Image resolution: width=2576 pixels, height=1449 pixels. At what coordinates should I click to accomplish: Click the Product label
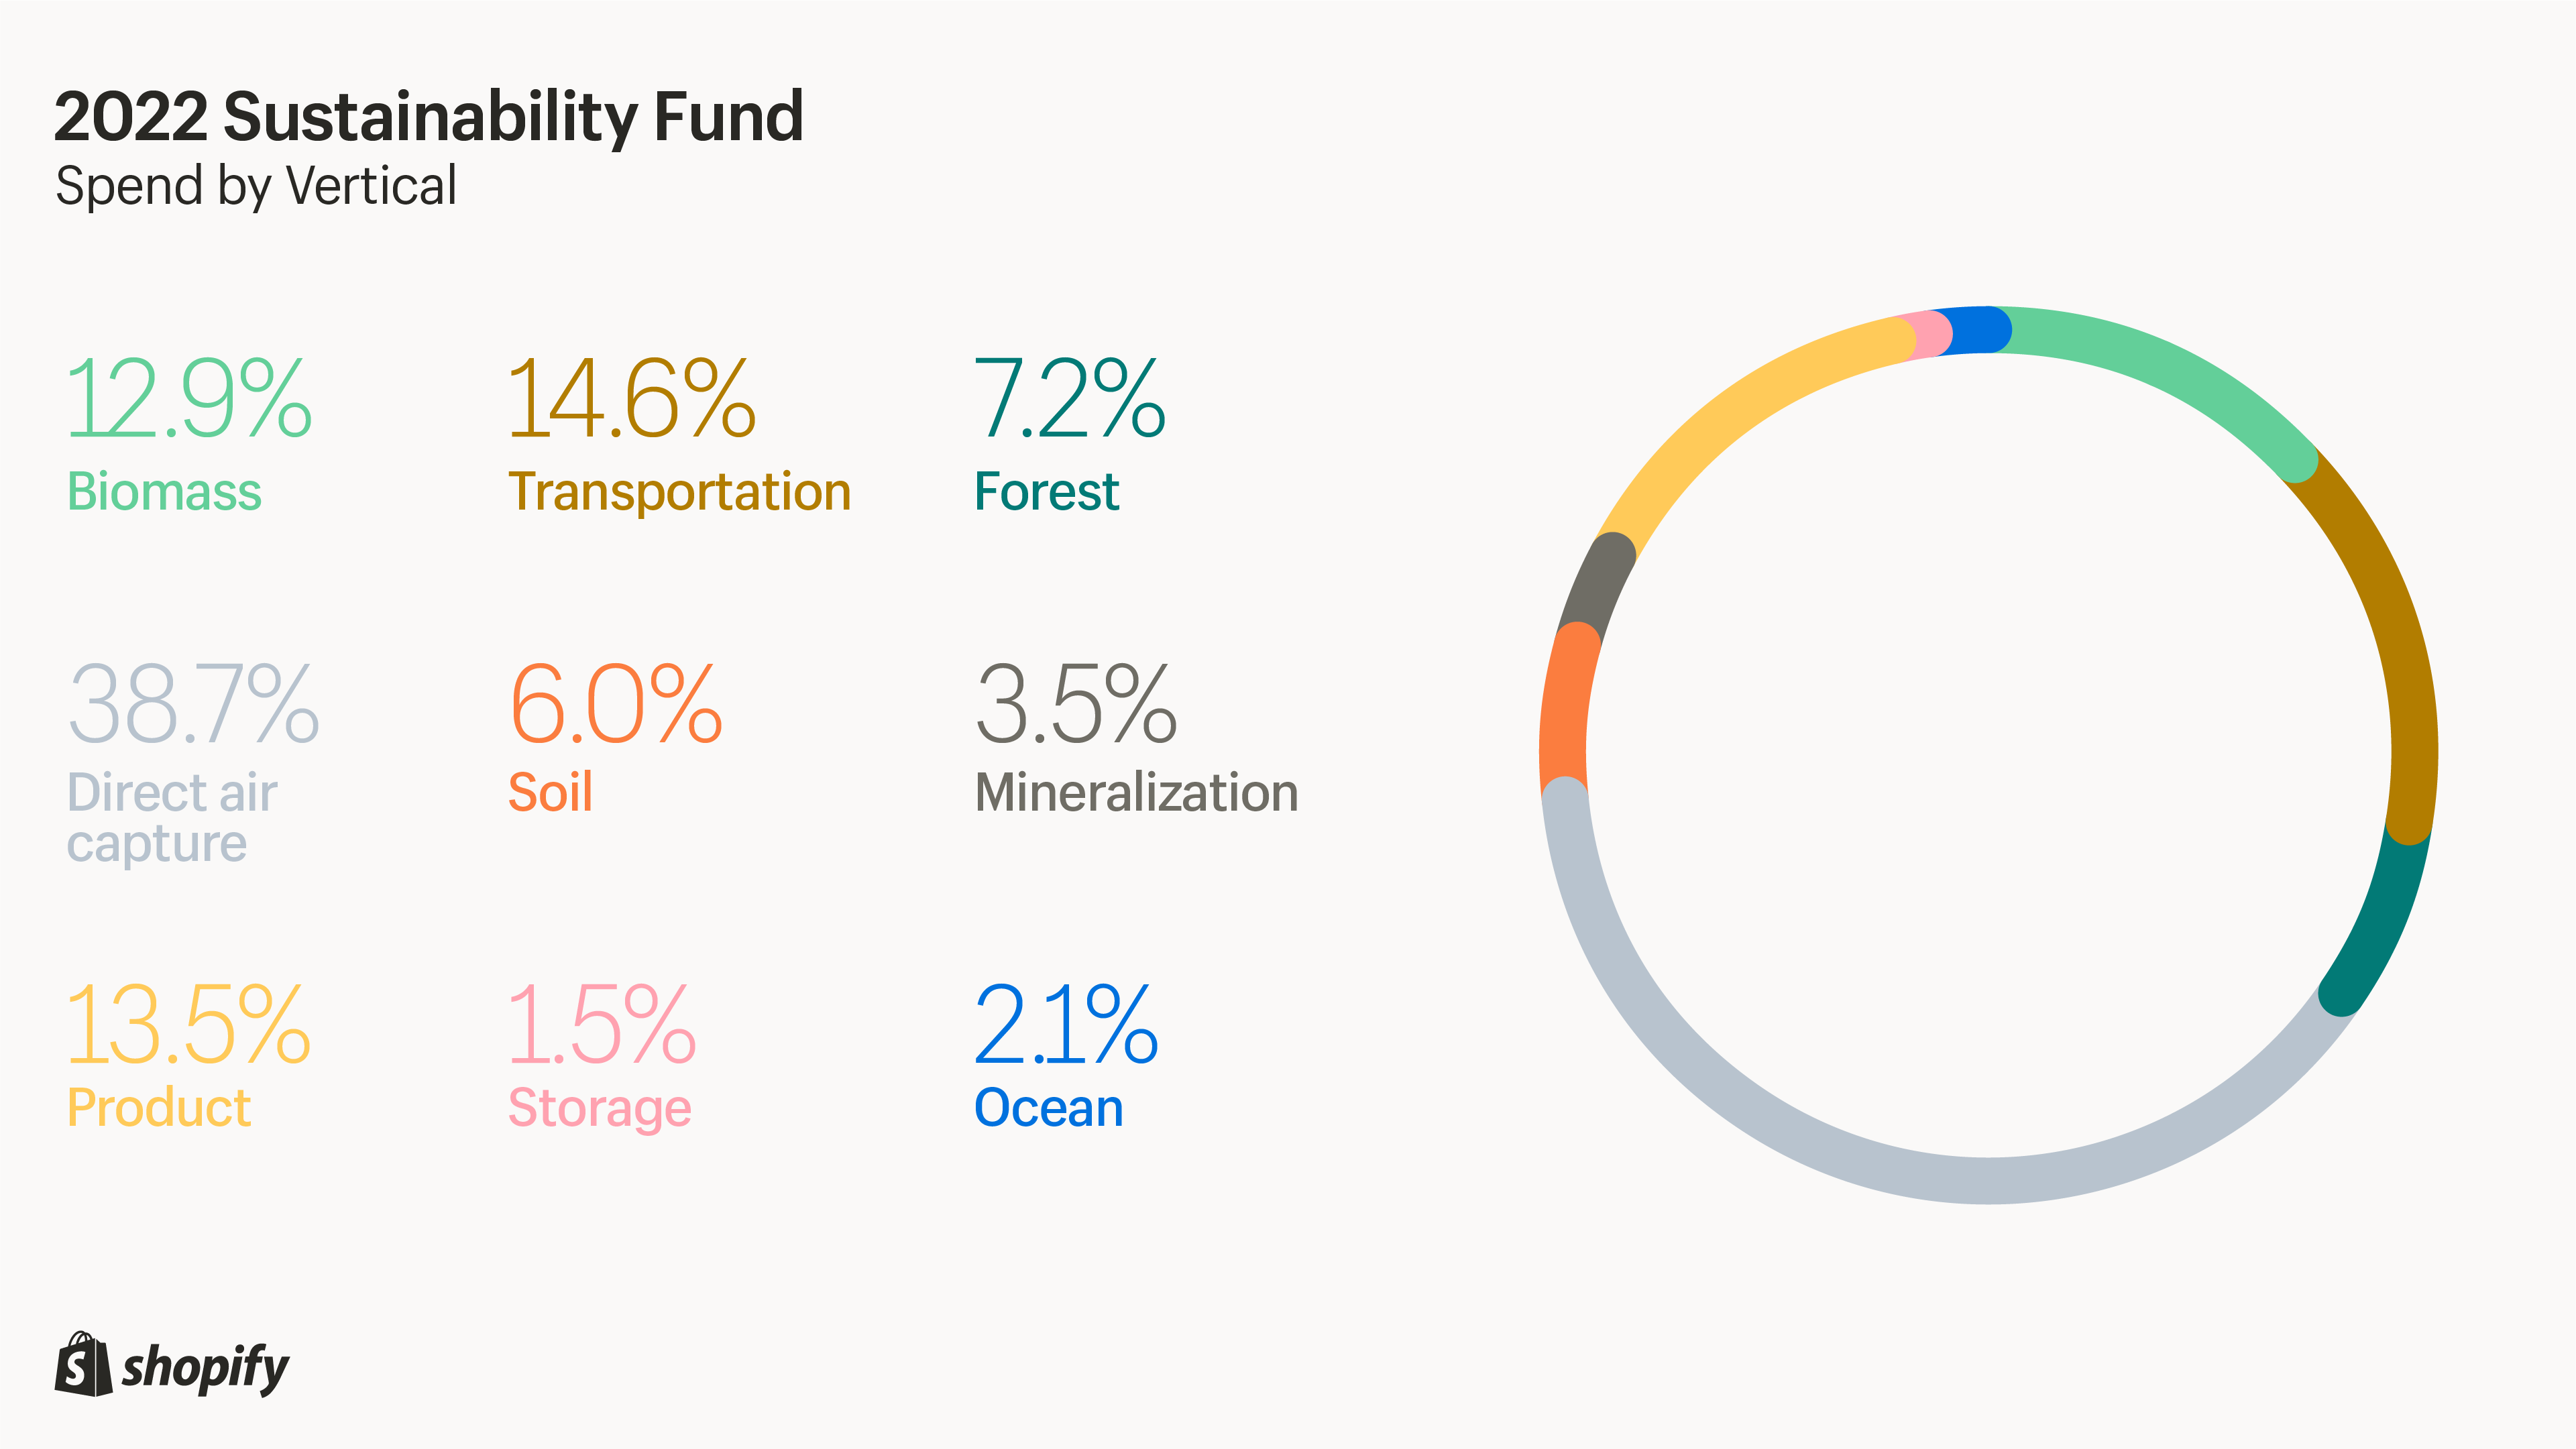[159, 1108]
